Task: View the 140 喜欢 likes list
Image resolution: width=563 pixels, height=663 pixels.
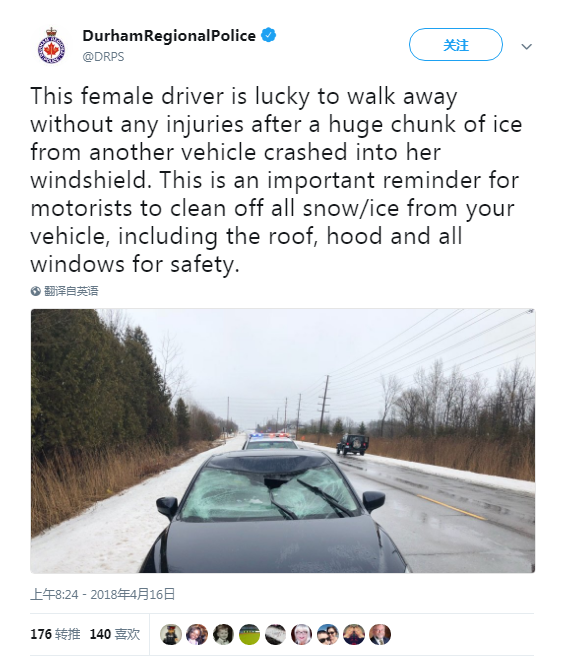Action: pos(115,634)
